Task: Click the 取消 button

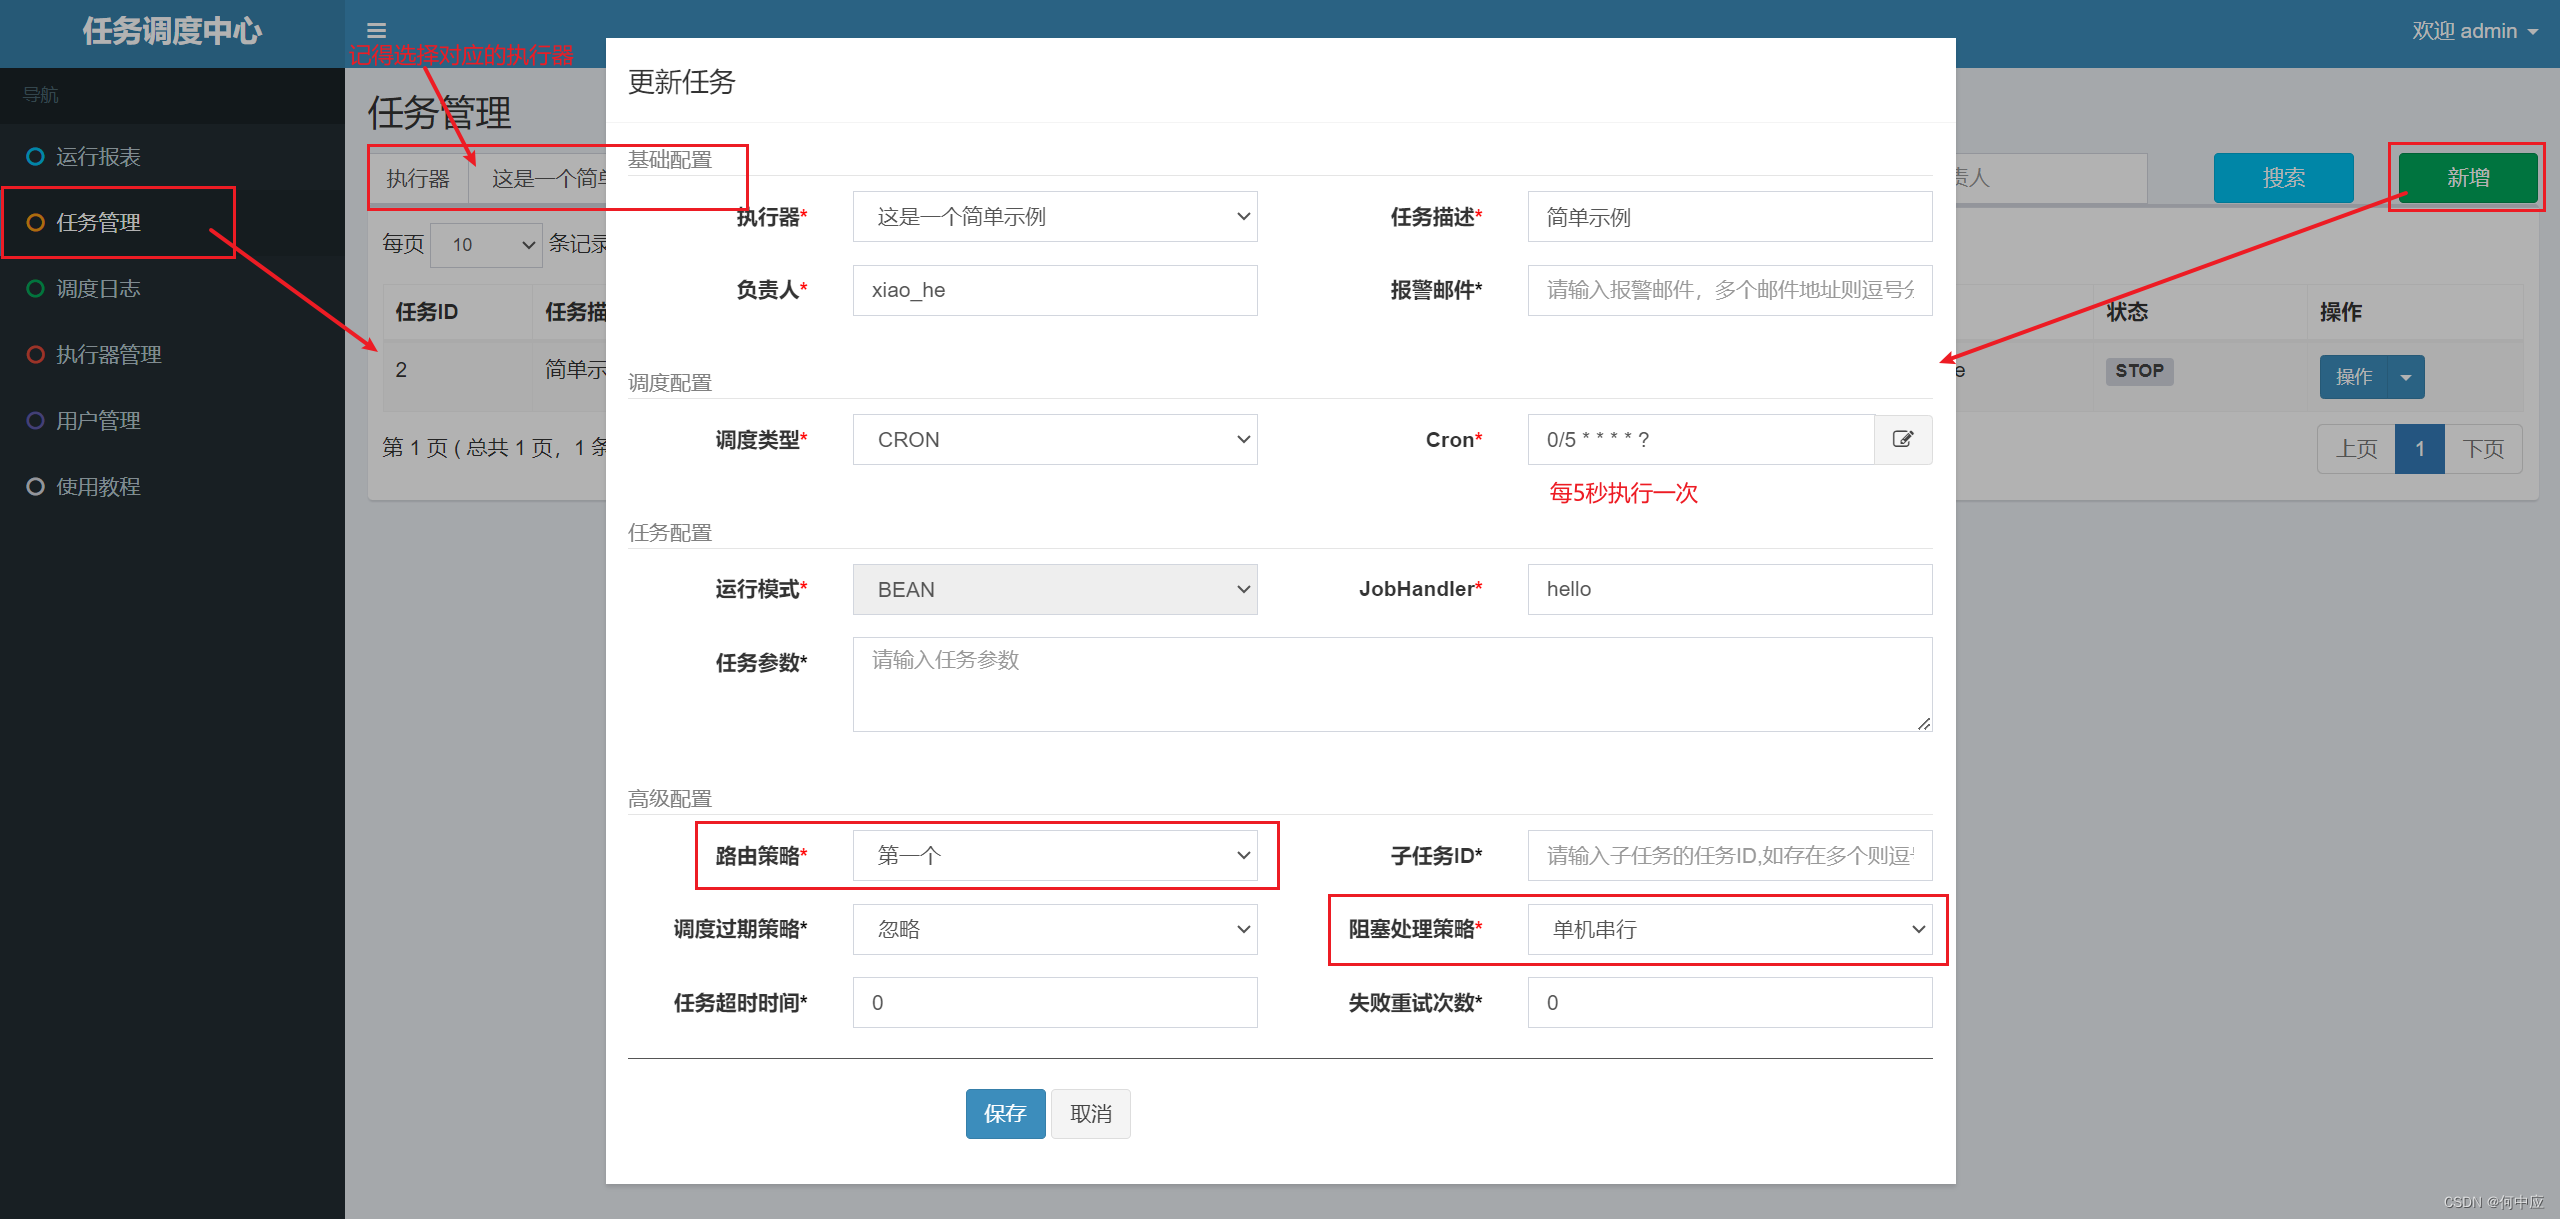Action: (1090, 1114)
